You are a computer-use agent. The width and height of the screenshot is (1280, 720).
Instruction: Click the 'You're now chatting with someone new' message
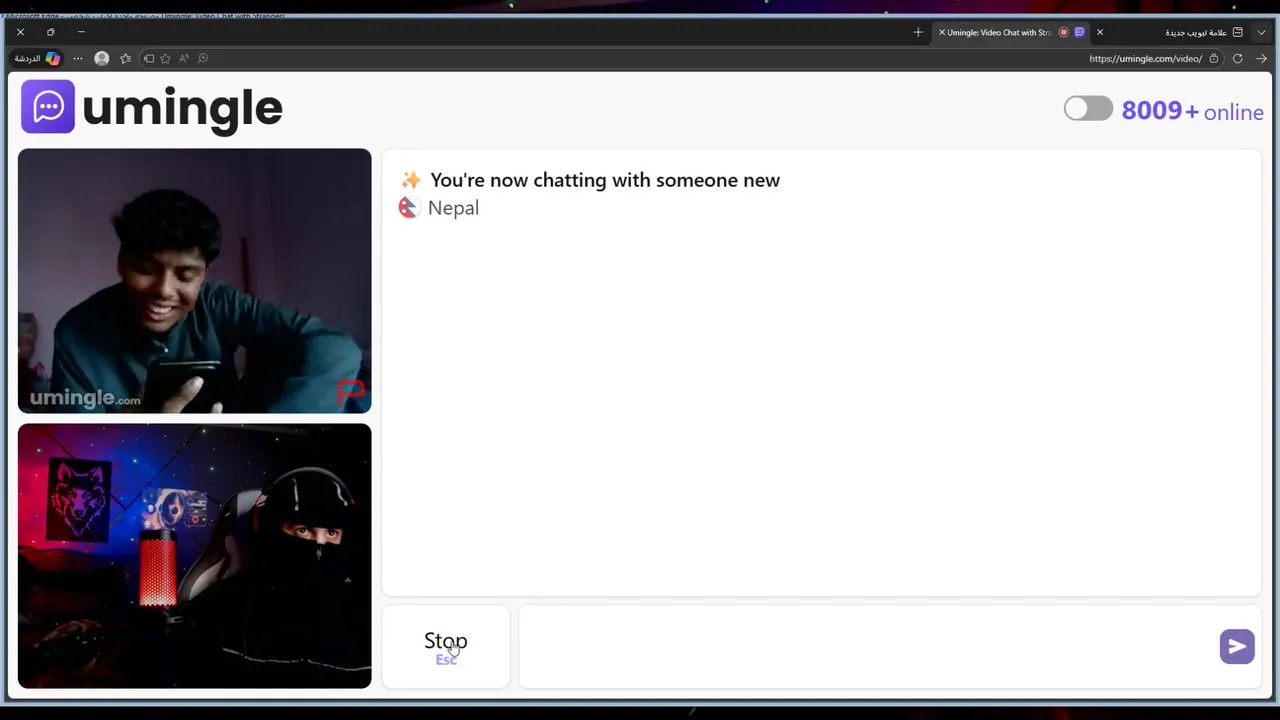(x=605, y=180)
